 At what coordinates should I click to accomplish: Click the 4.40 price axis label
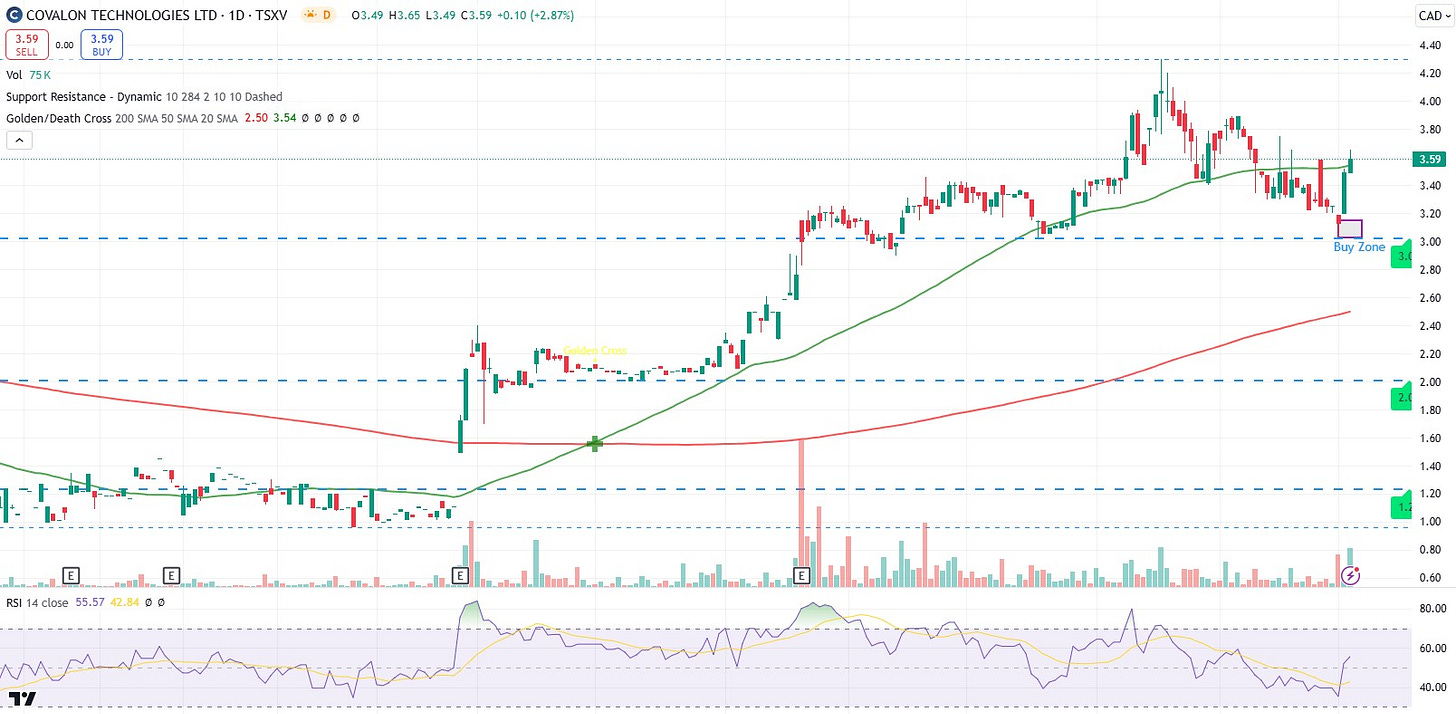(x=1432, y=45)
